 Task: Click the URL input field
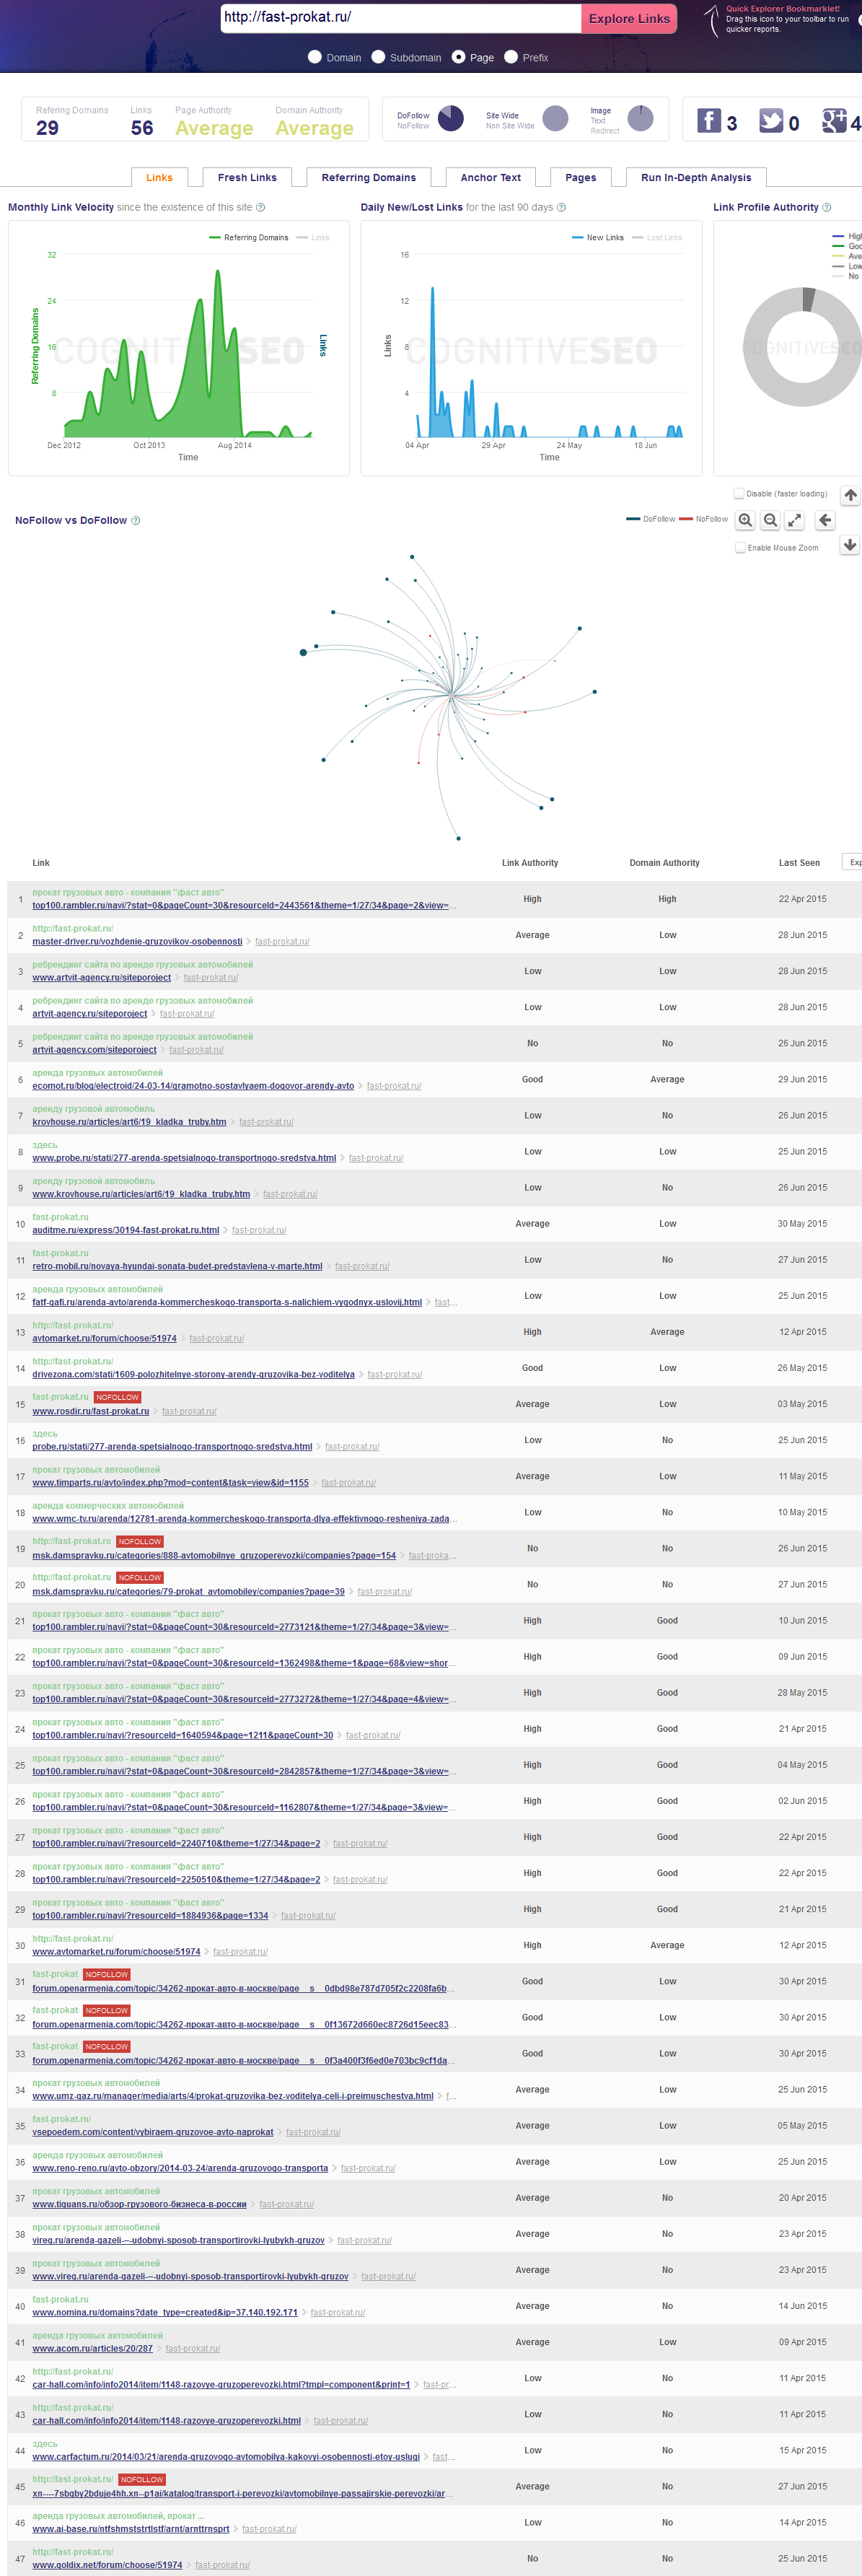(x=400, y=18)
